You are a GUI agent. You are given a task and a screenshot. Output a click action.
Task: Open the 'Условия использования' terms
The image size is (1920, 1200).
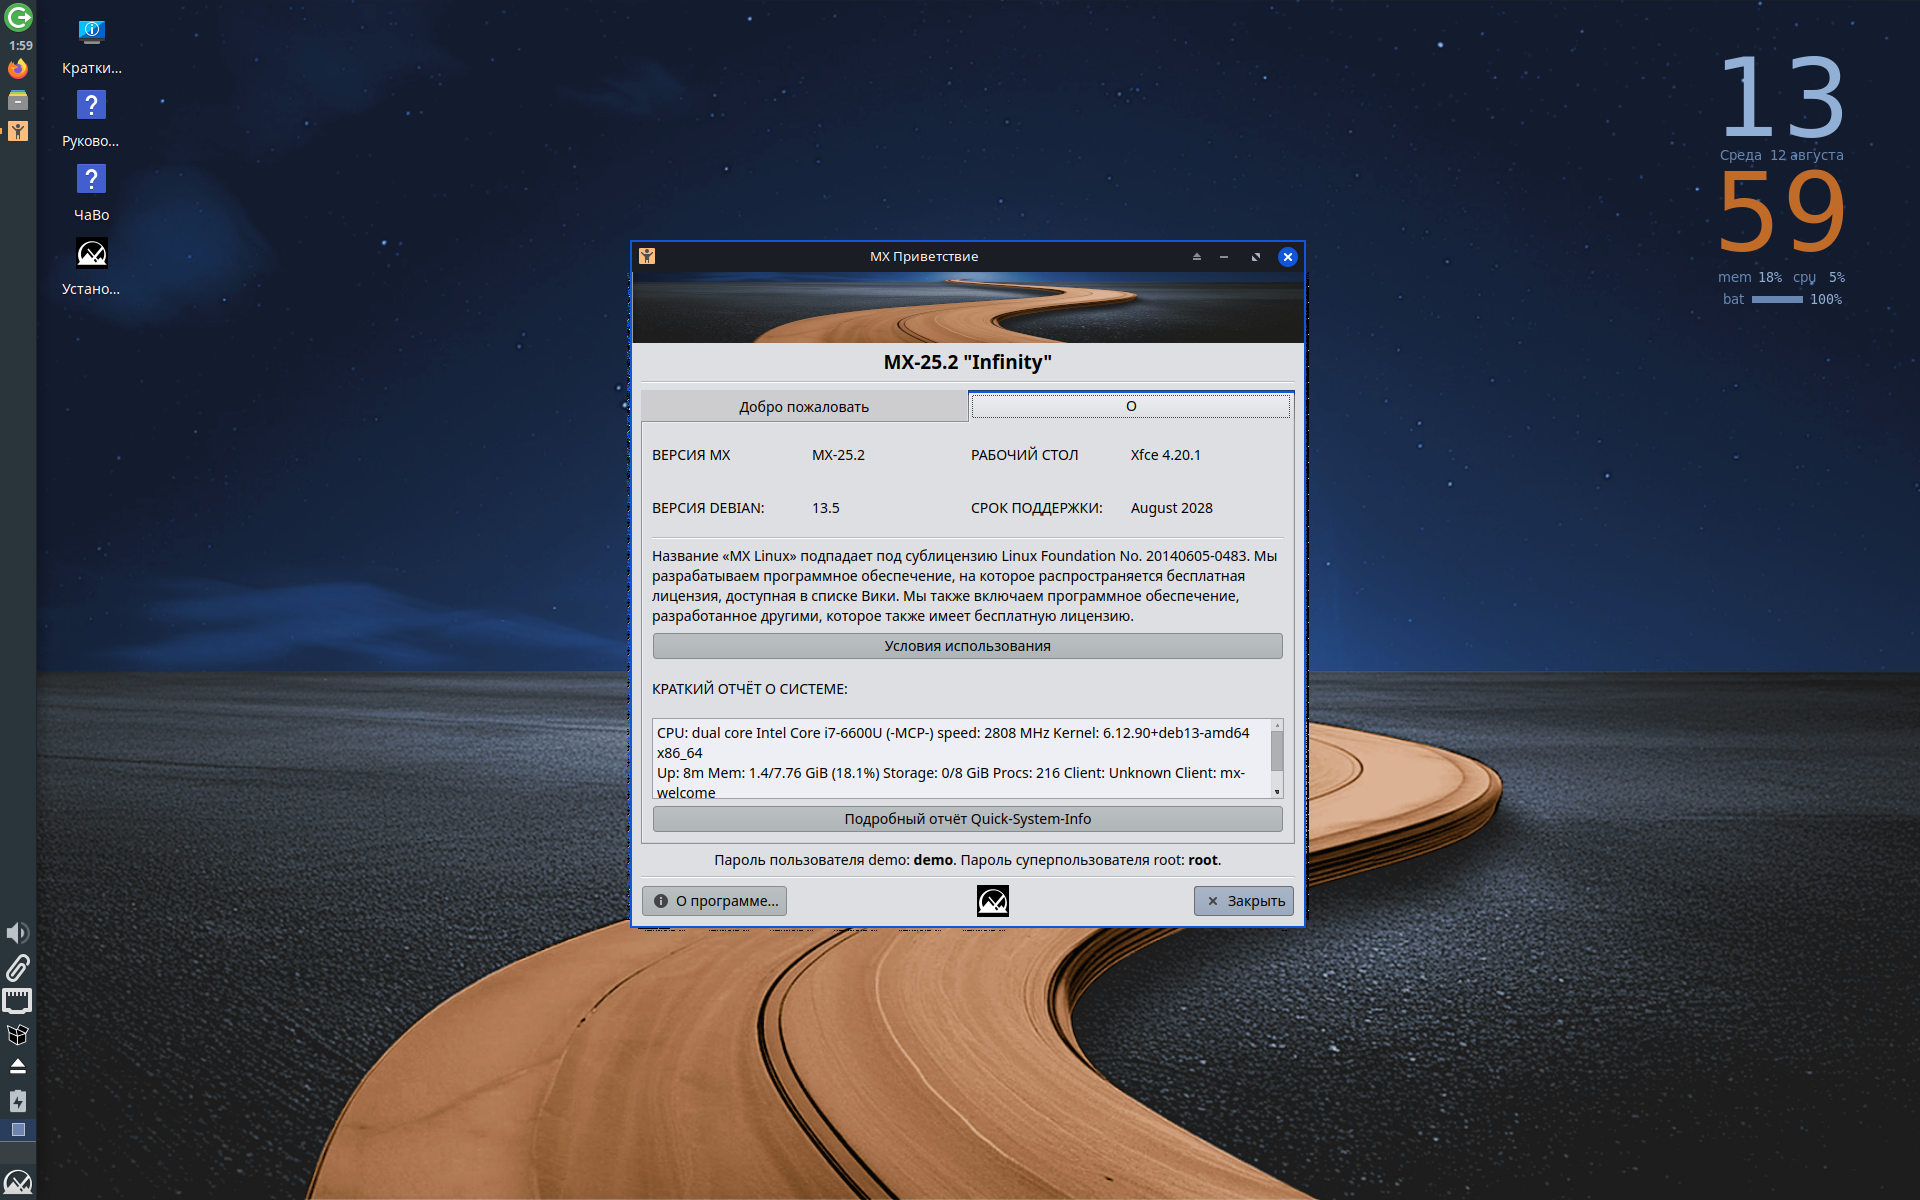(967, 646)
